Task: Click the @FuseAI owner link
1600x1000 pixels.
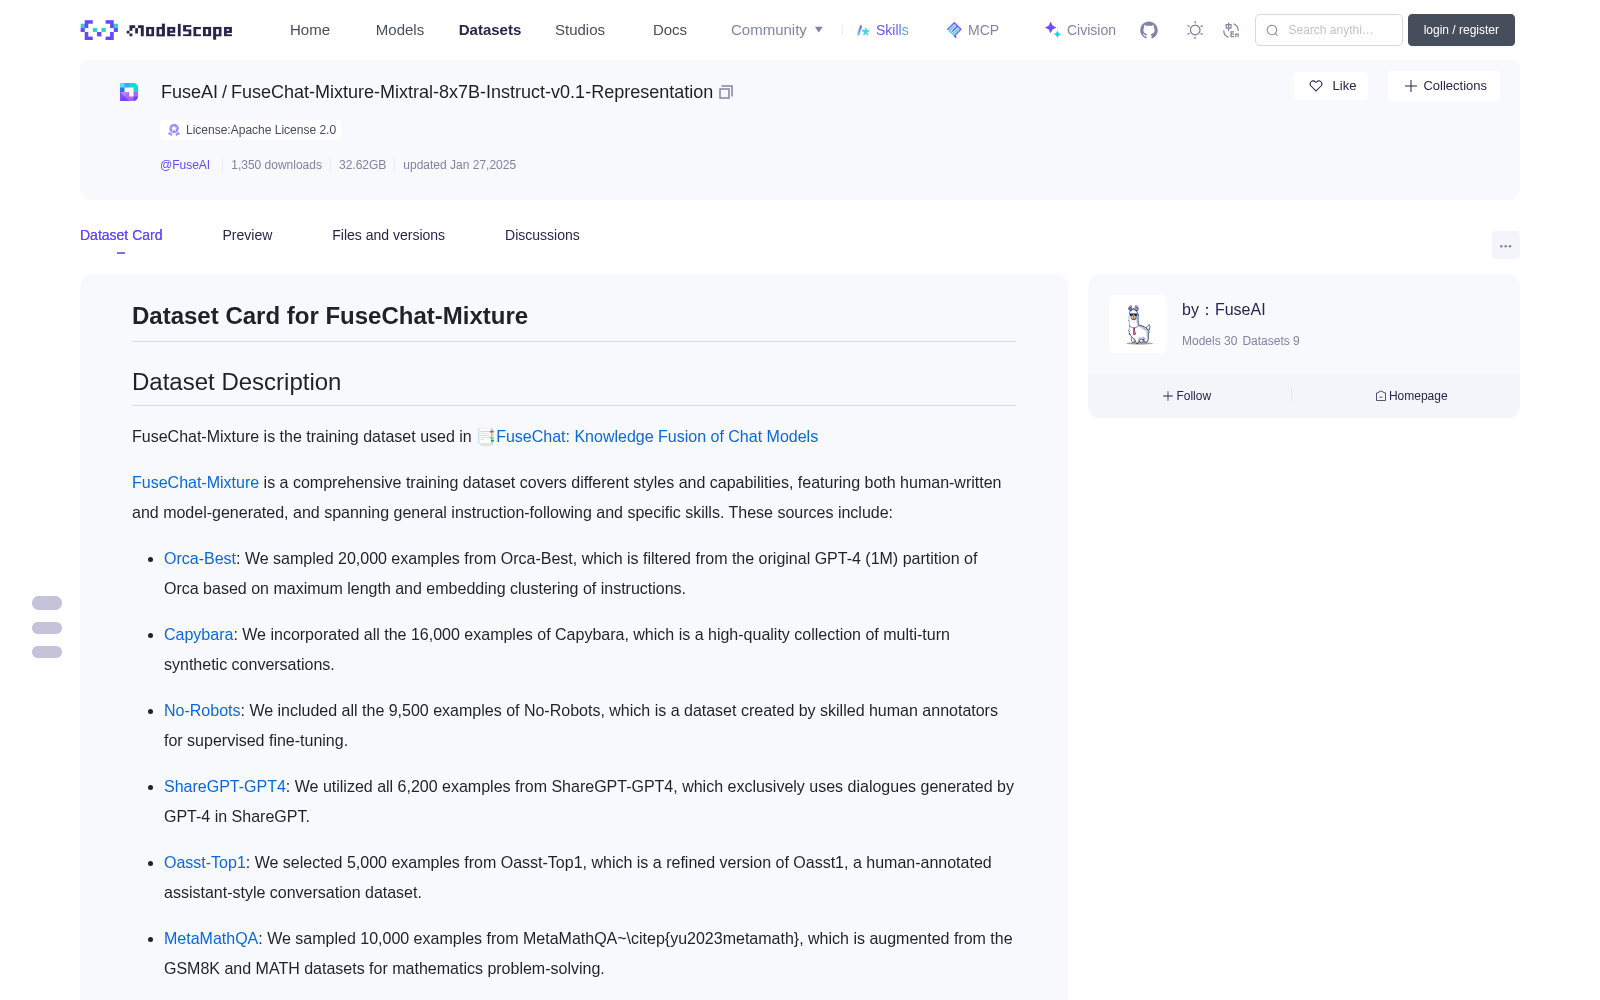Action: (x=185, y=165)
